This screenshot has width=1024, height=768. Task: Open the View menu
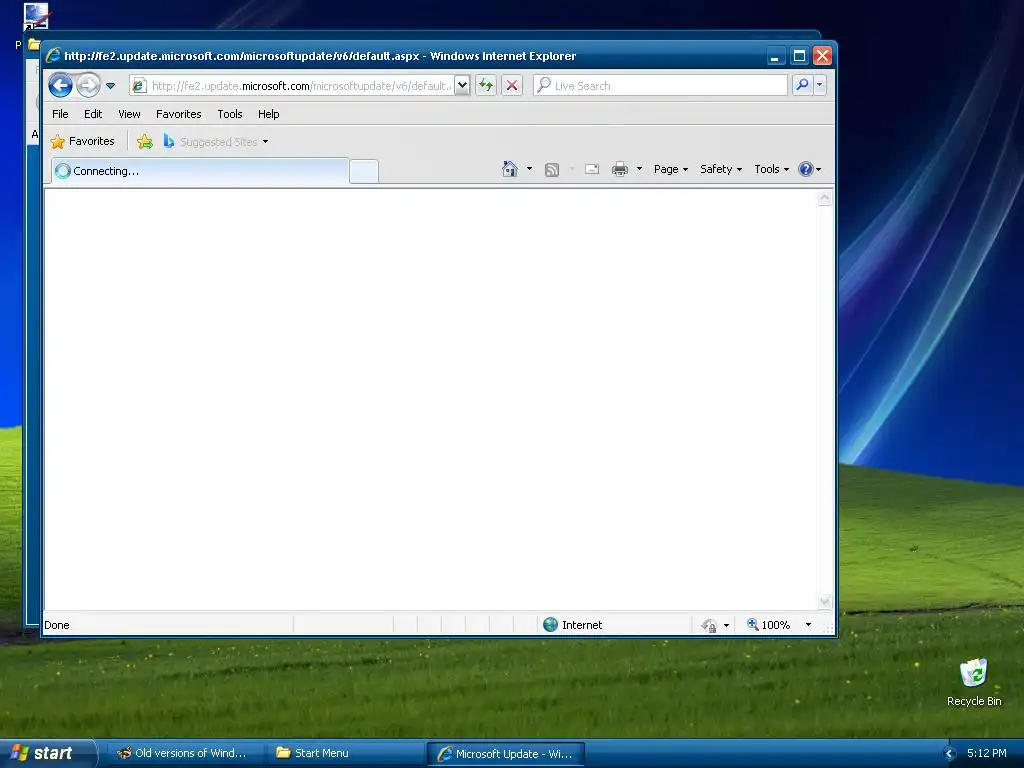129,114
